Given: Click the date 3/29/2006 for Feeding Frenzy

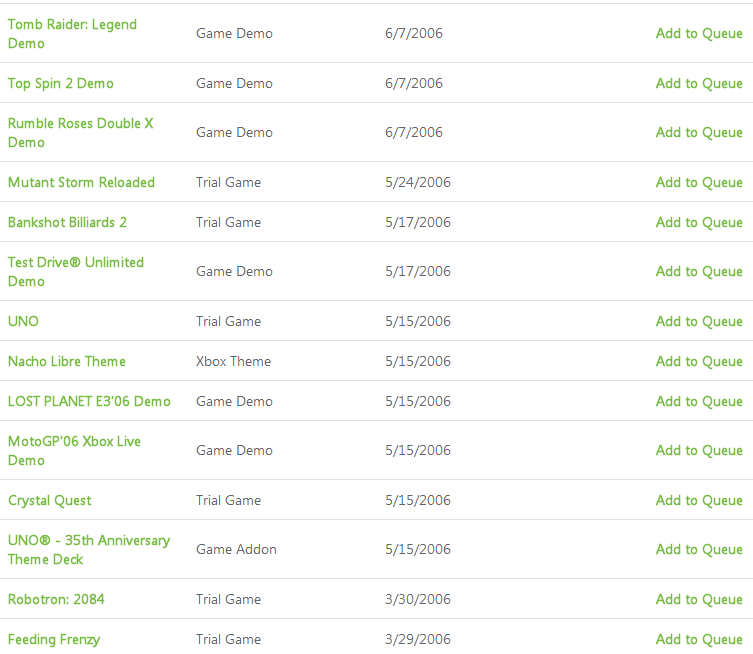Looking at the screenshot, I should click(418, 640).
